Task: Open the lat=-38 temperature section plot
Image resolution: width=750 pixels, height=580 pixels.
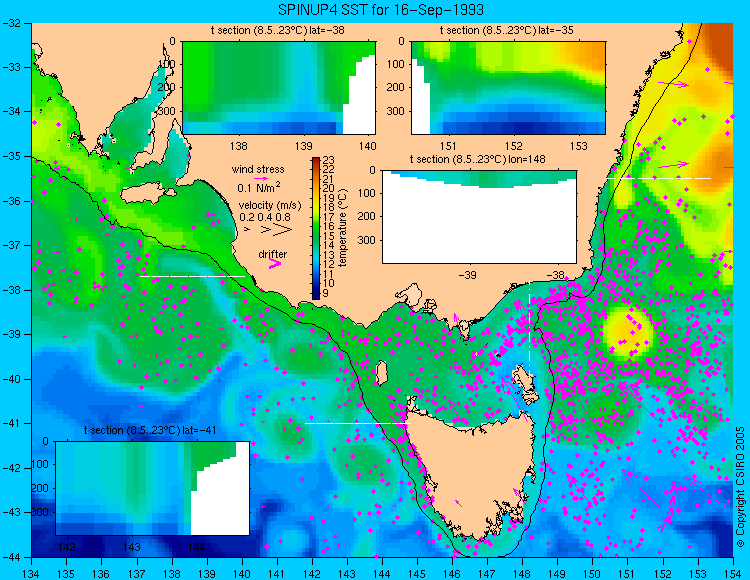Action: [279, 88]
